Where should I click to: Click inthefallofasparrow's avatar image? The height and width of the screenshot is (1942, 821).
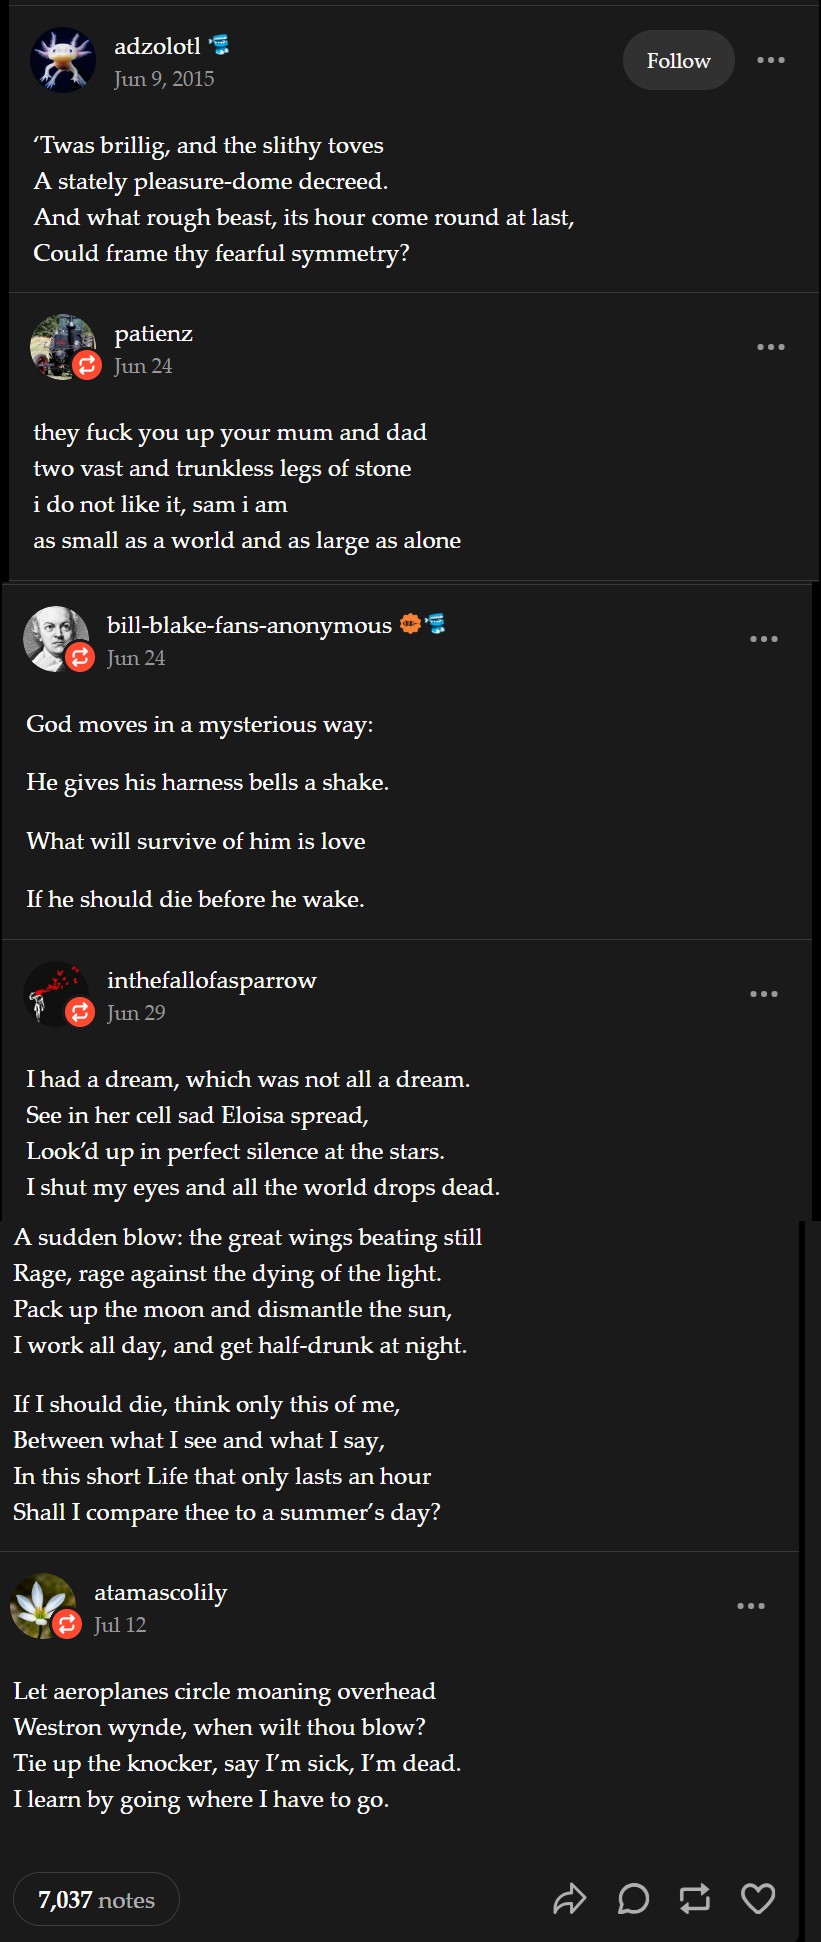click(x=55, y=993)
